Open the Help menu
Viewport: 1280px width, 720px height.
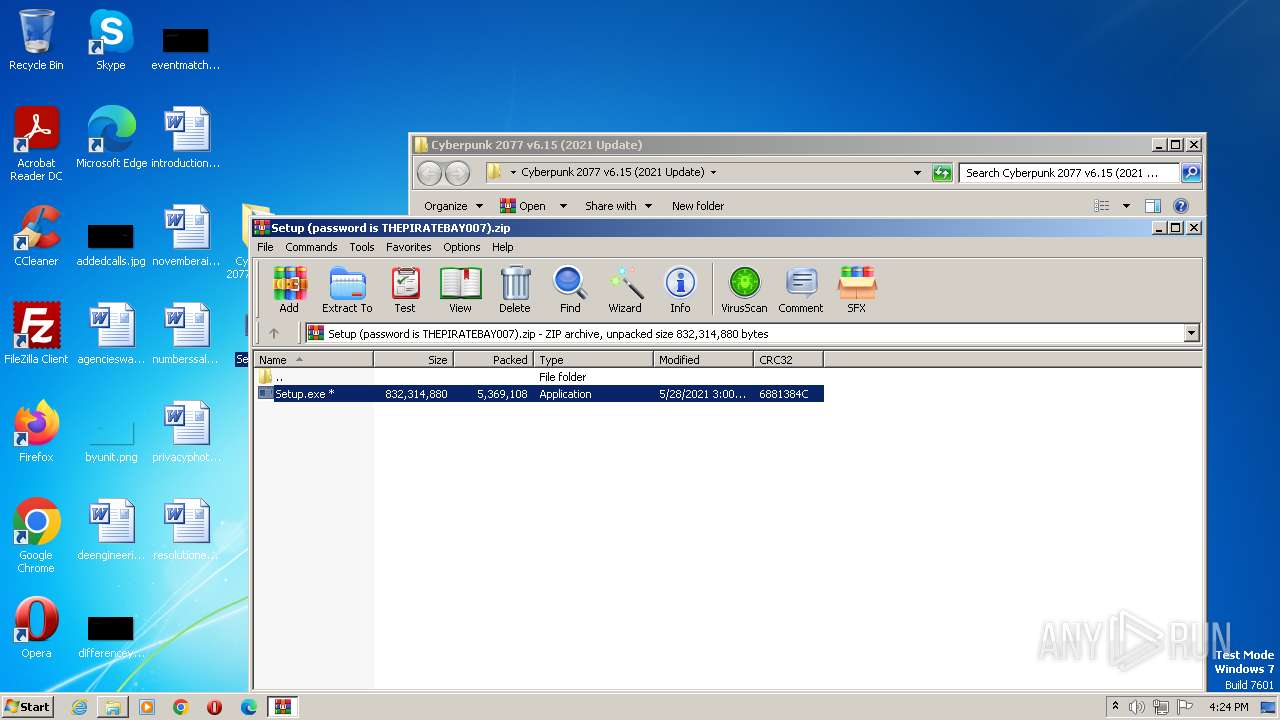[503, 247]
